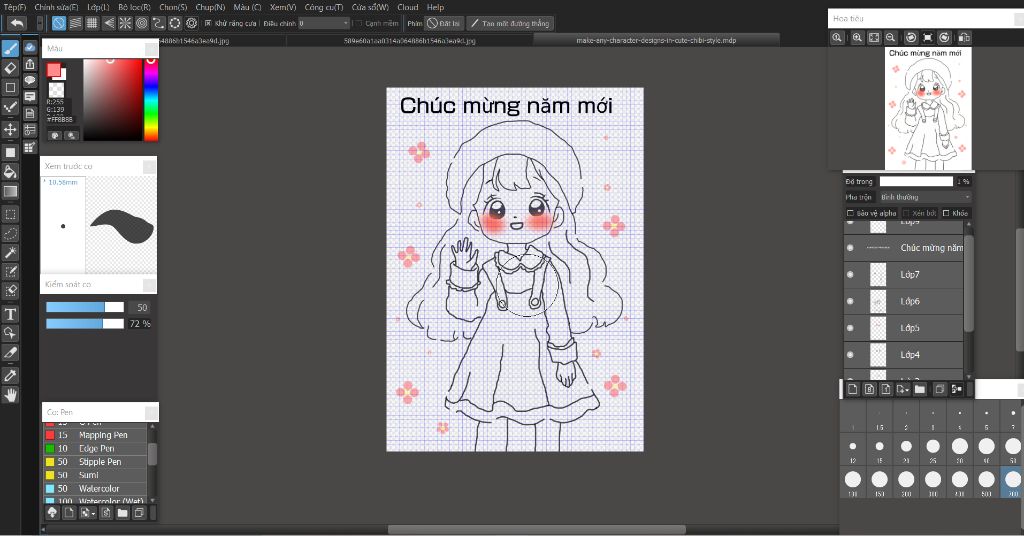
Task: Hide layer Lớp4
Action: point(850,355)
